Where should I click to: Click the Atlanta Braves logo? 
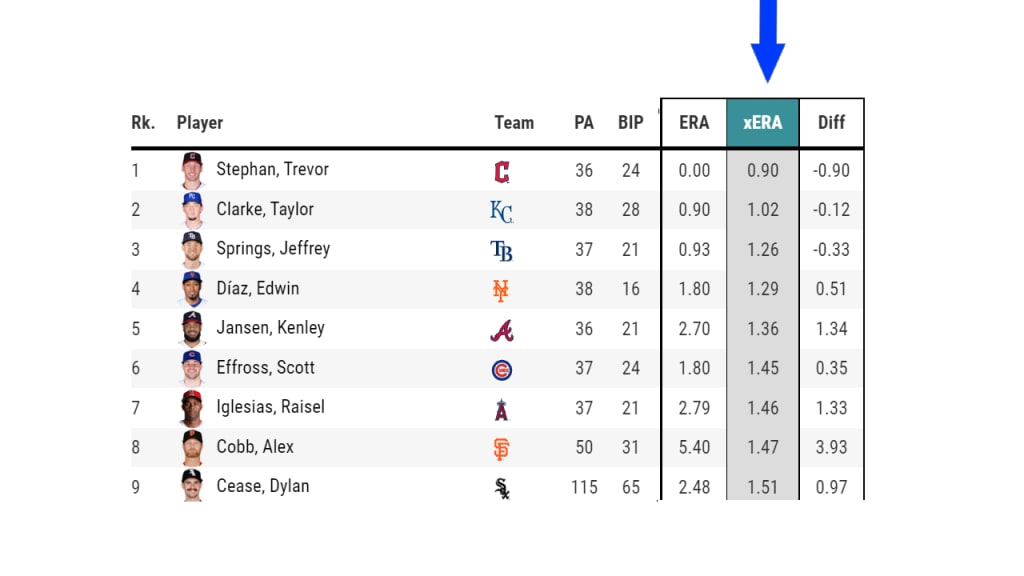pos(502,329)
